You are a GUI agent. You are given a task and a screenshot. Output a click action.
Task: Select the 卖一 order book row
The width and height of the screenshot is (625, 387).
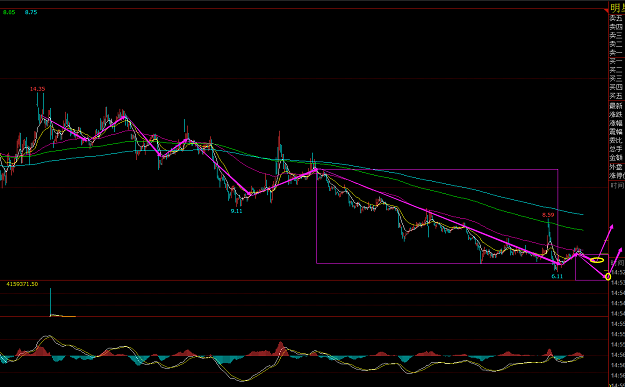point(617,53)
